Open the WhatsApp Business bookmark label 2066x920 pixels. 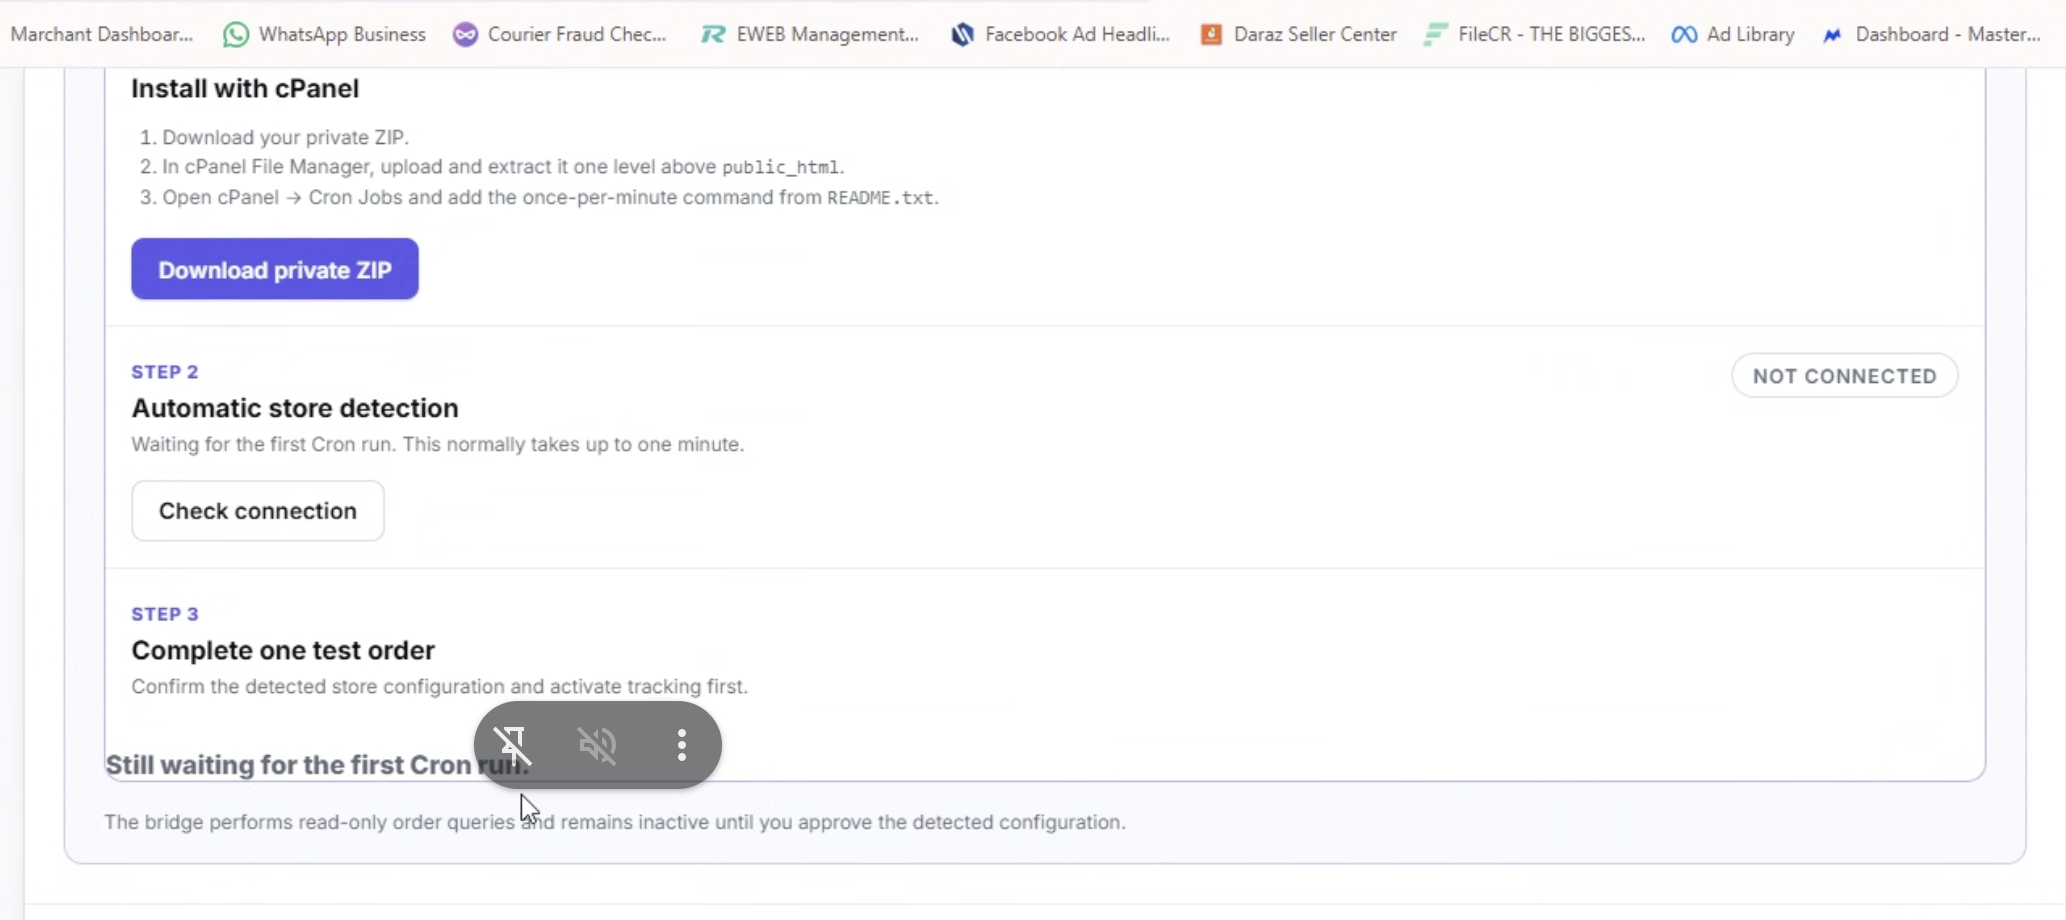[342, 34]
